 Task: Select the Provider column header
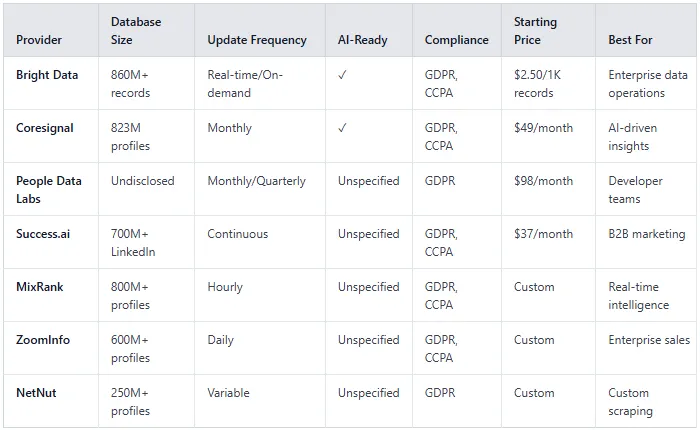[39, 40]
